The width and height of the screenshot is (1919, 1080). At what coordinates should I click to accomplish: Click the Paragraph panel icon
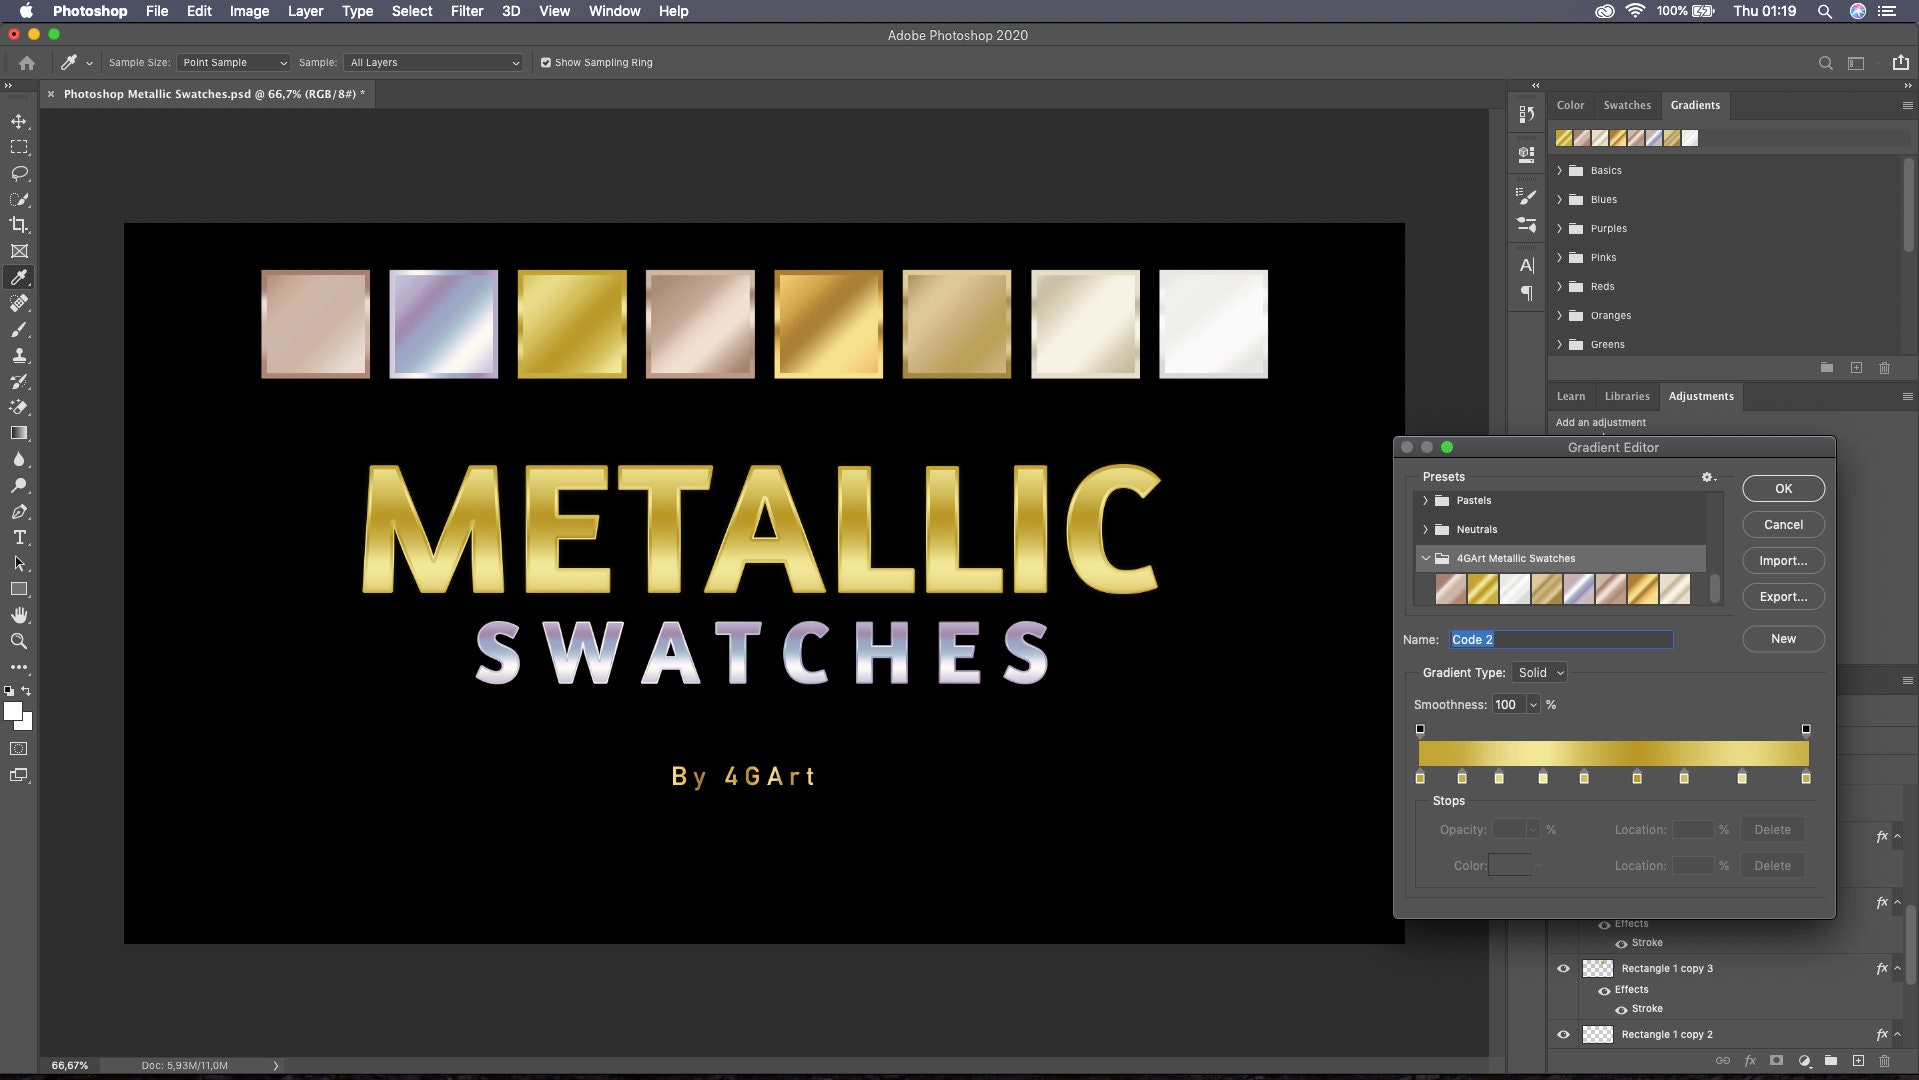(1526, 293)
